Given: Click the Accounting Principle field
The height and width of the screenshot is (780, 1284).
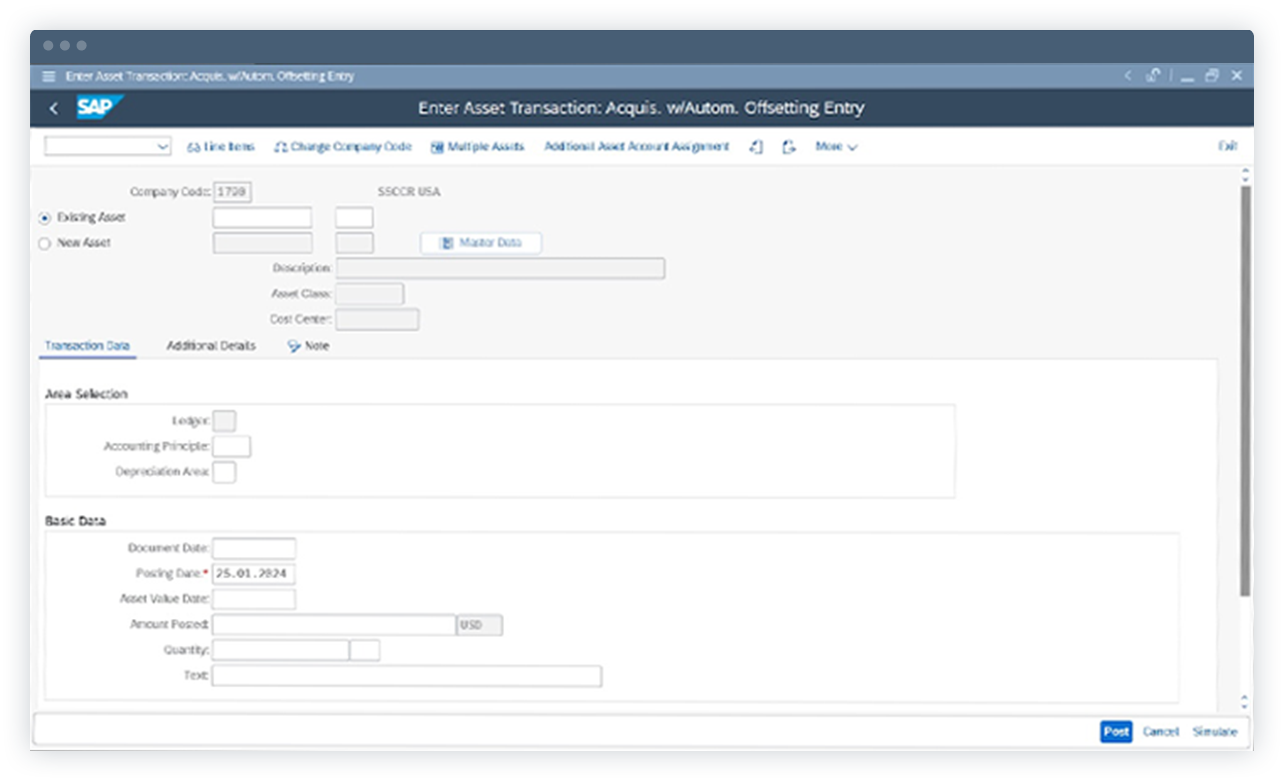Looking at the screenshot, I should [232, 446].
